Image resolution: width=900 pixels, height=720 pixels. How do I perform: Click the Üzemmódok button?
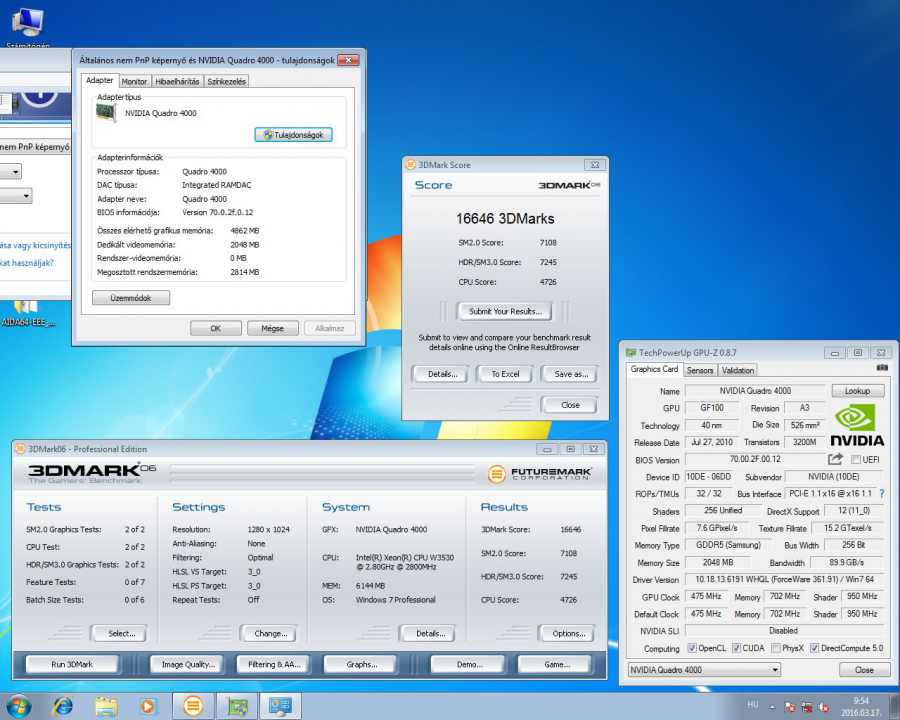coord(131,298)
